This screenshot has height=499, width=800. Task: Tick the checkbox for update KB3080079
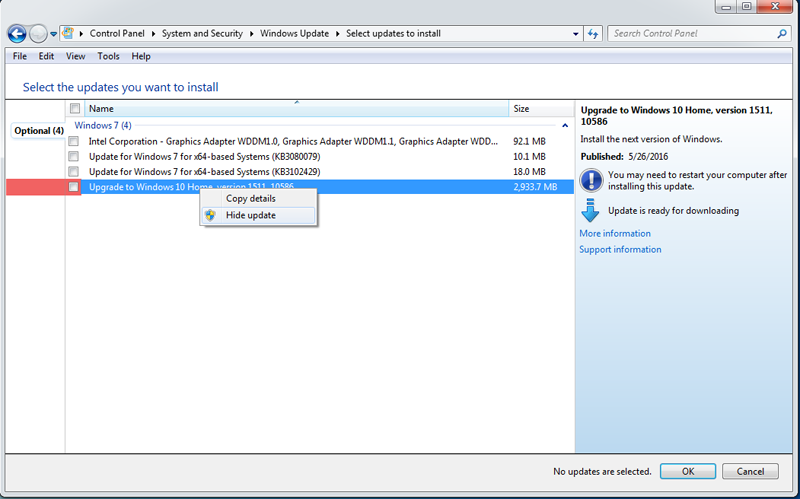74,157
